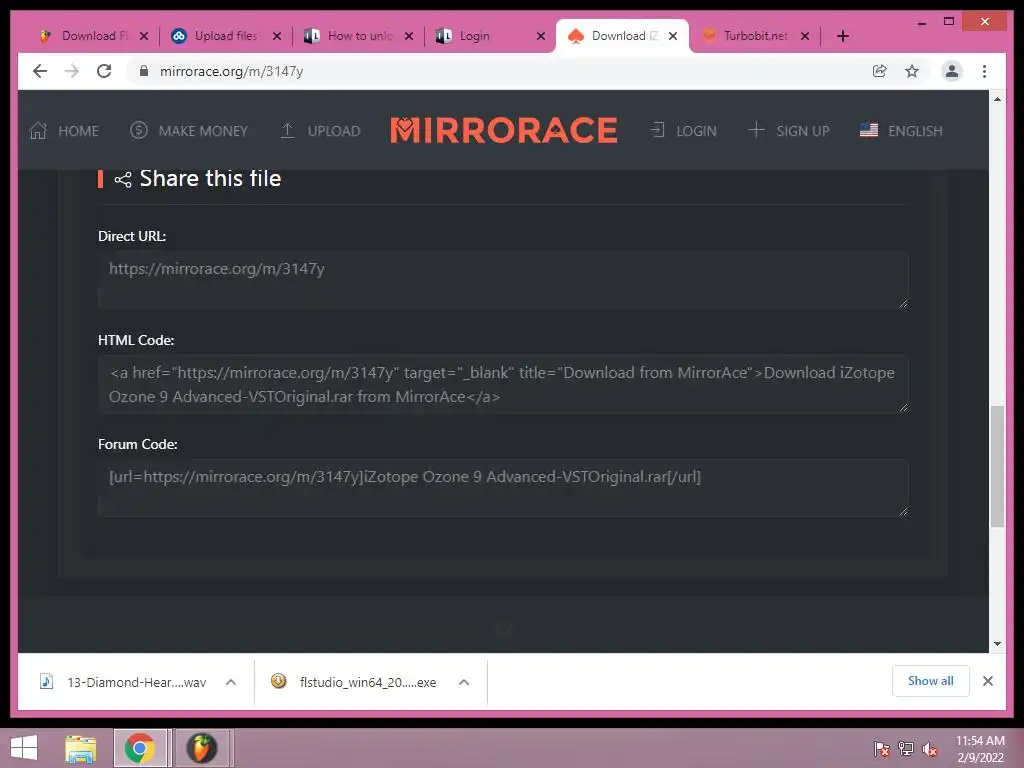The image size is (1024, 768).
Task: Click Action Center flag tray icon
Action: click(881, 749)
